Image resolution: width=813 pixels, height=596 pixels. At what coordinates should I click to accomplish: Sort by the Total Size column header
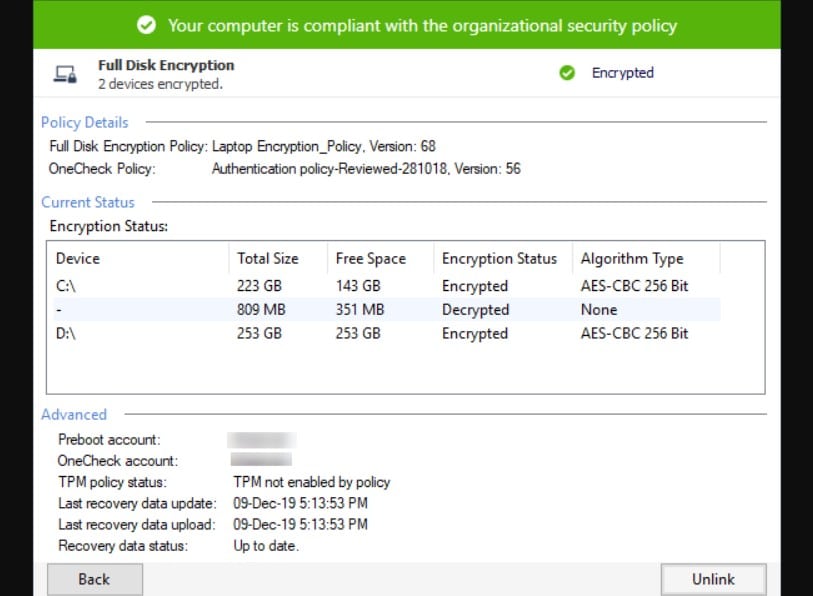(x=278, y=258)
